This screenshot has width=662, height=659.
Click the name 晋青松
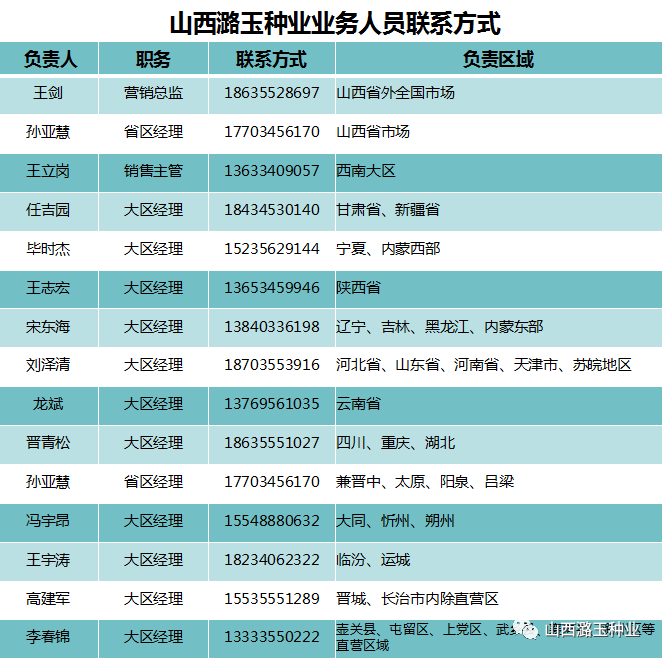[48, 442]
